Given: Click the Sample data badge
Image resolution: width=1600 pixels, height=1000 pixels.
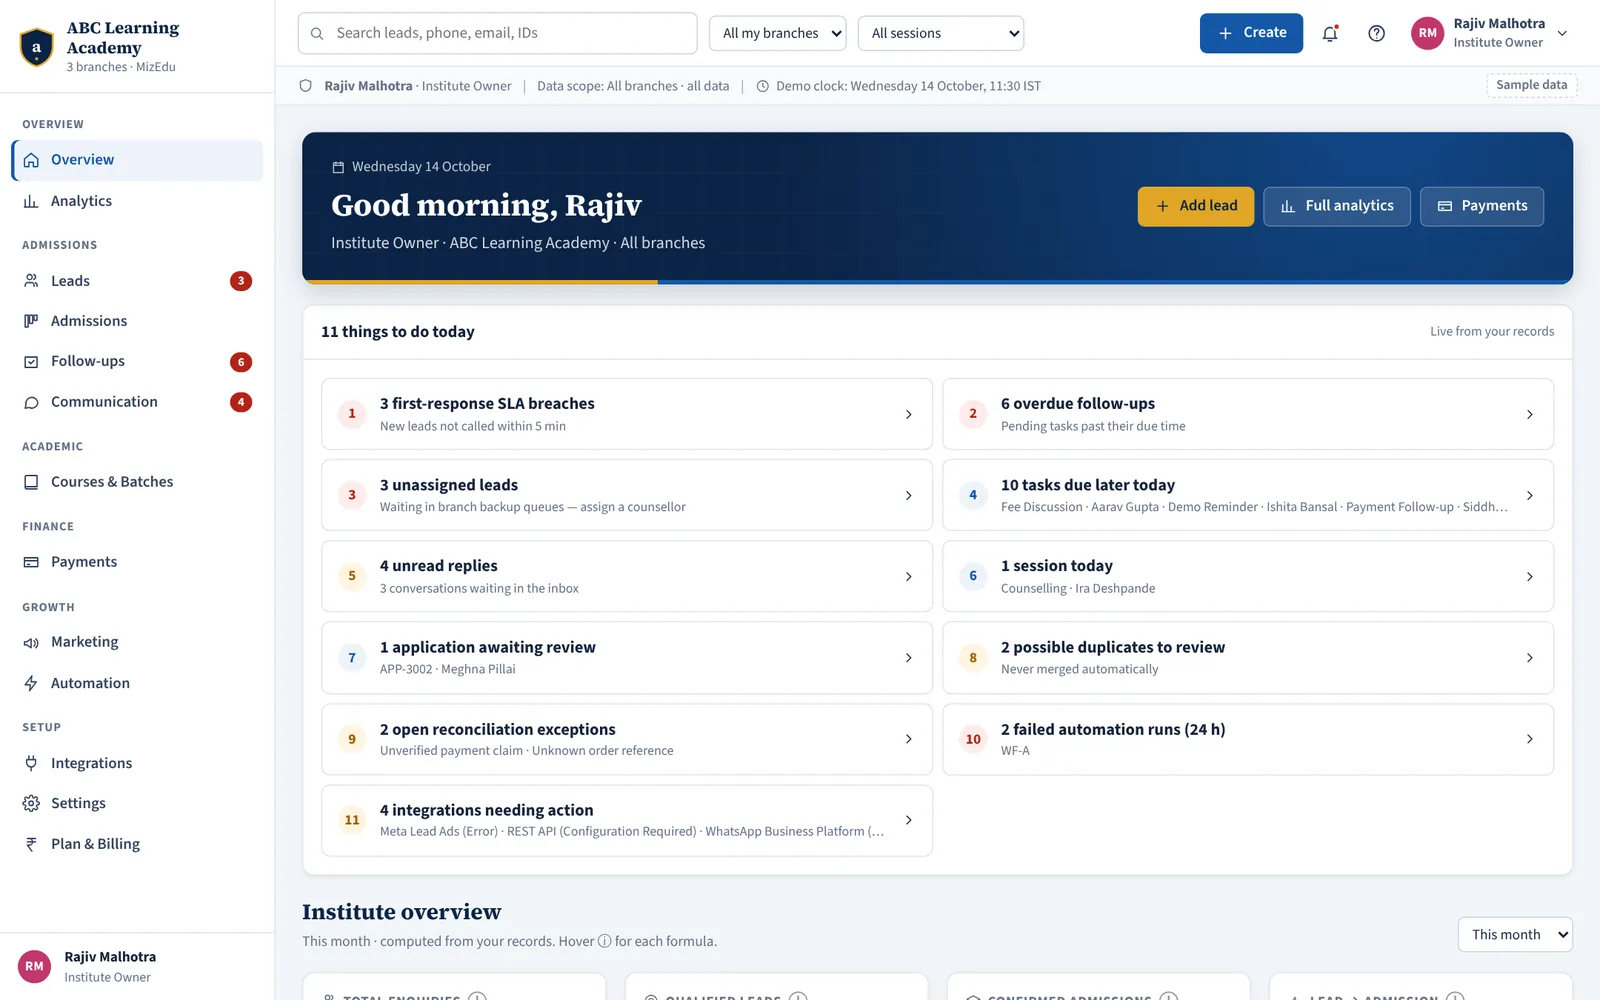Looking at the screenshot, I should pyautogui.click(x=1532, y=85).
